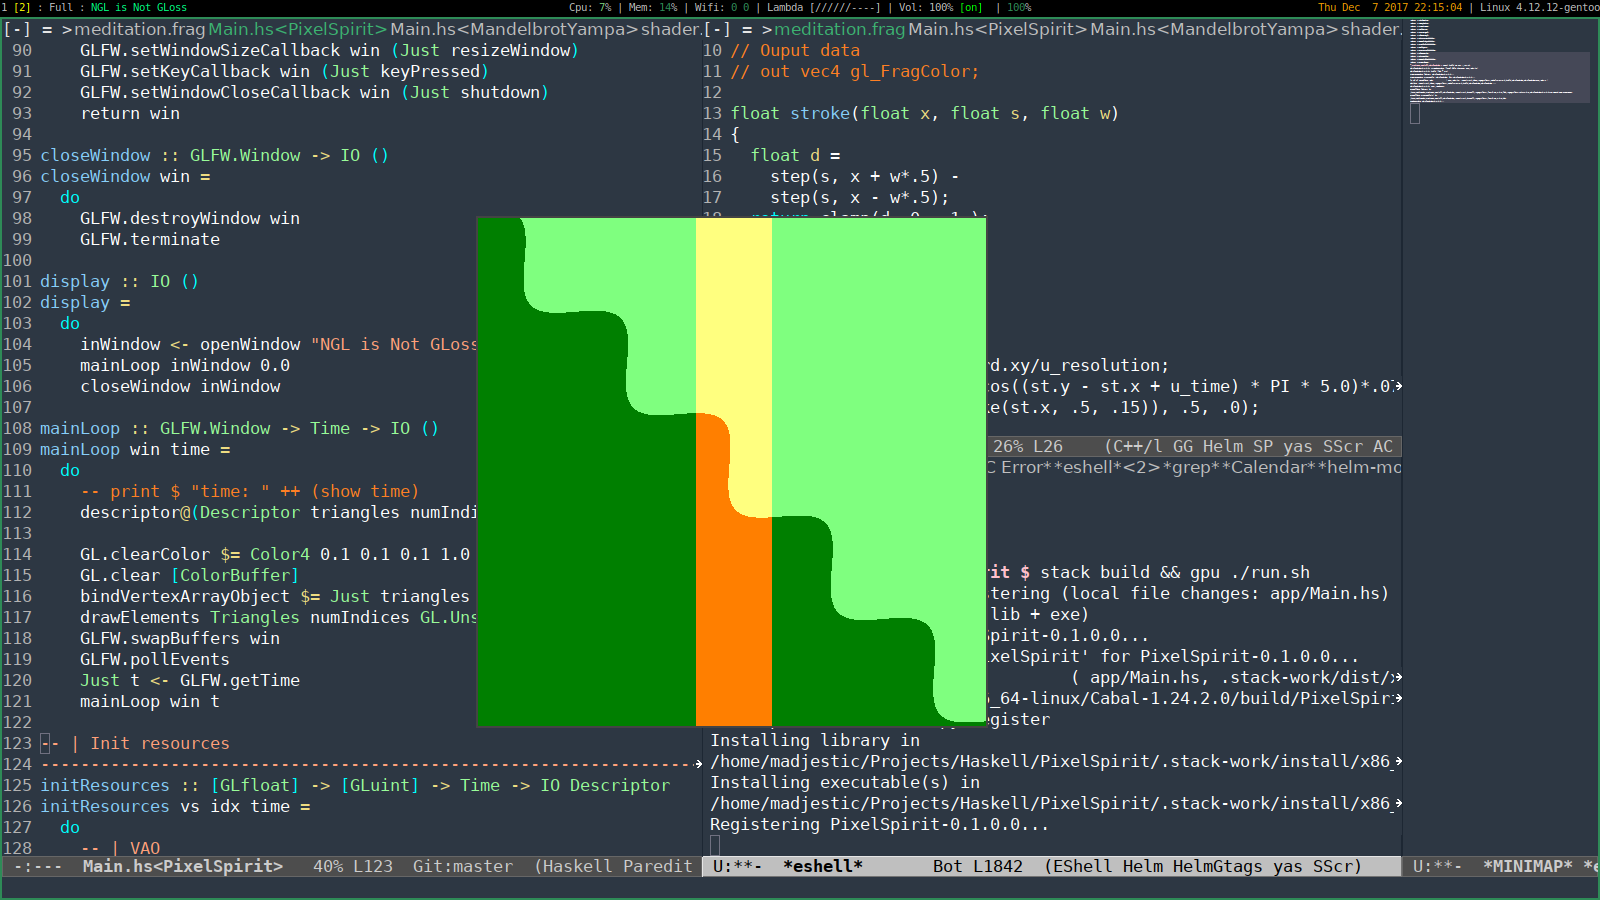Click '// Ouput data' comment in shader pane
This screenshot has width=1600, height=900.
[795, 50]
